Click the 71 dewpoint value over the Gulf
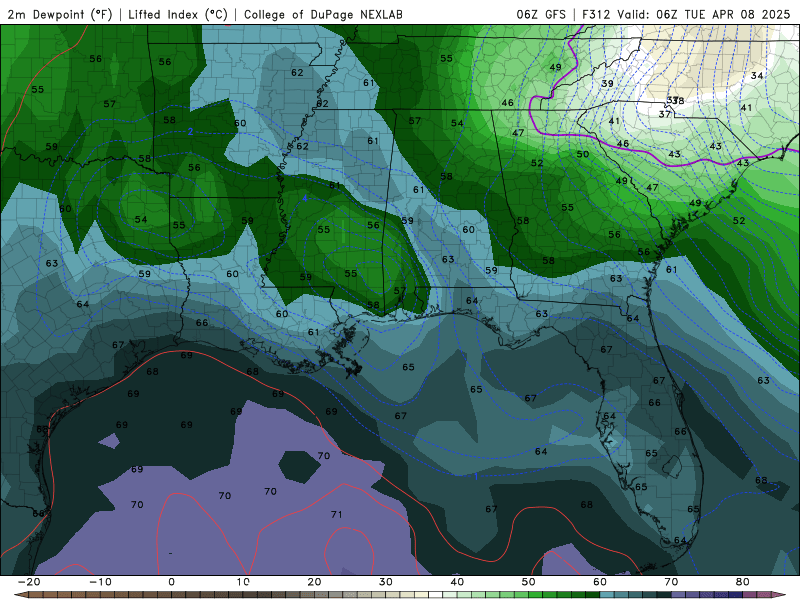The width and height of the screenshot is (800, 600). [x=336, y=514]
